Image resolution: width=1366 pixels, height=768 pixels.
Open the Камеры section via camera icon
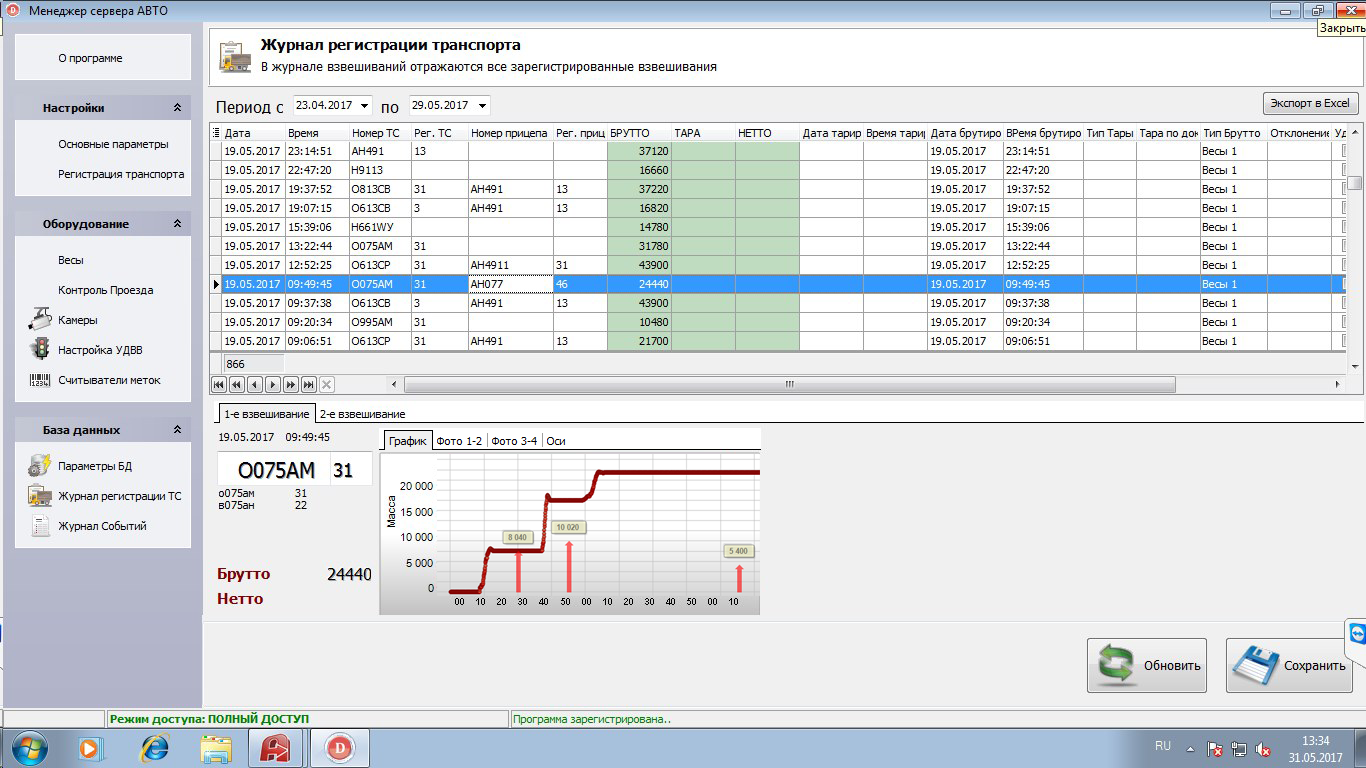pyautogui.click(x=40, y=320)
